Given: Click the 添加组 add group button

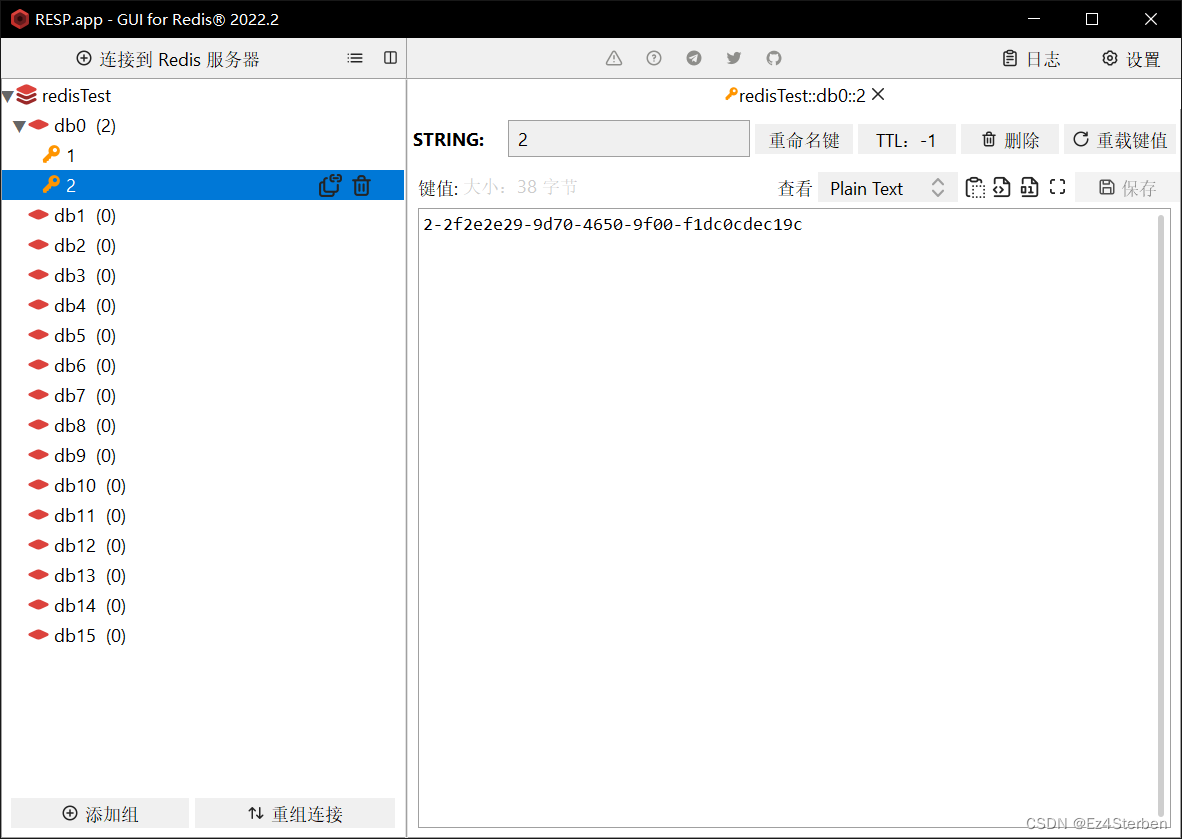Looking at the screenshot, I should (100, 813).
